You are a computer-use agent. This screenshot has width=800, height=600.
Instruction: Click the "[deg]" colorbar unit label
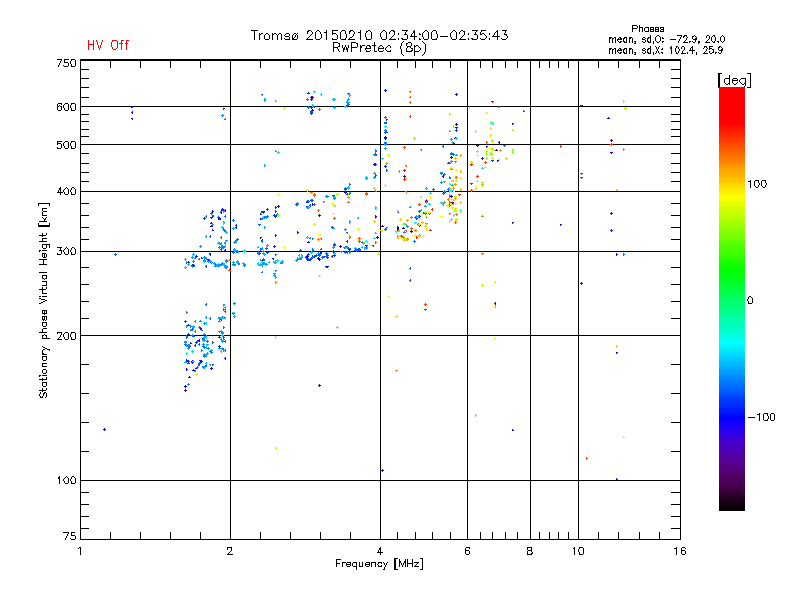coord(735,79)
